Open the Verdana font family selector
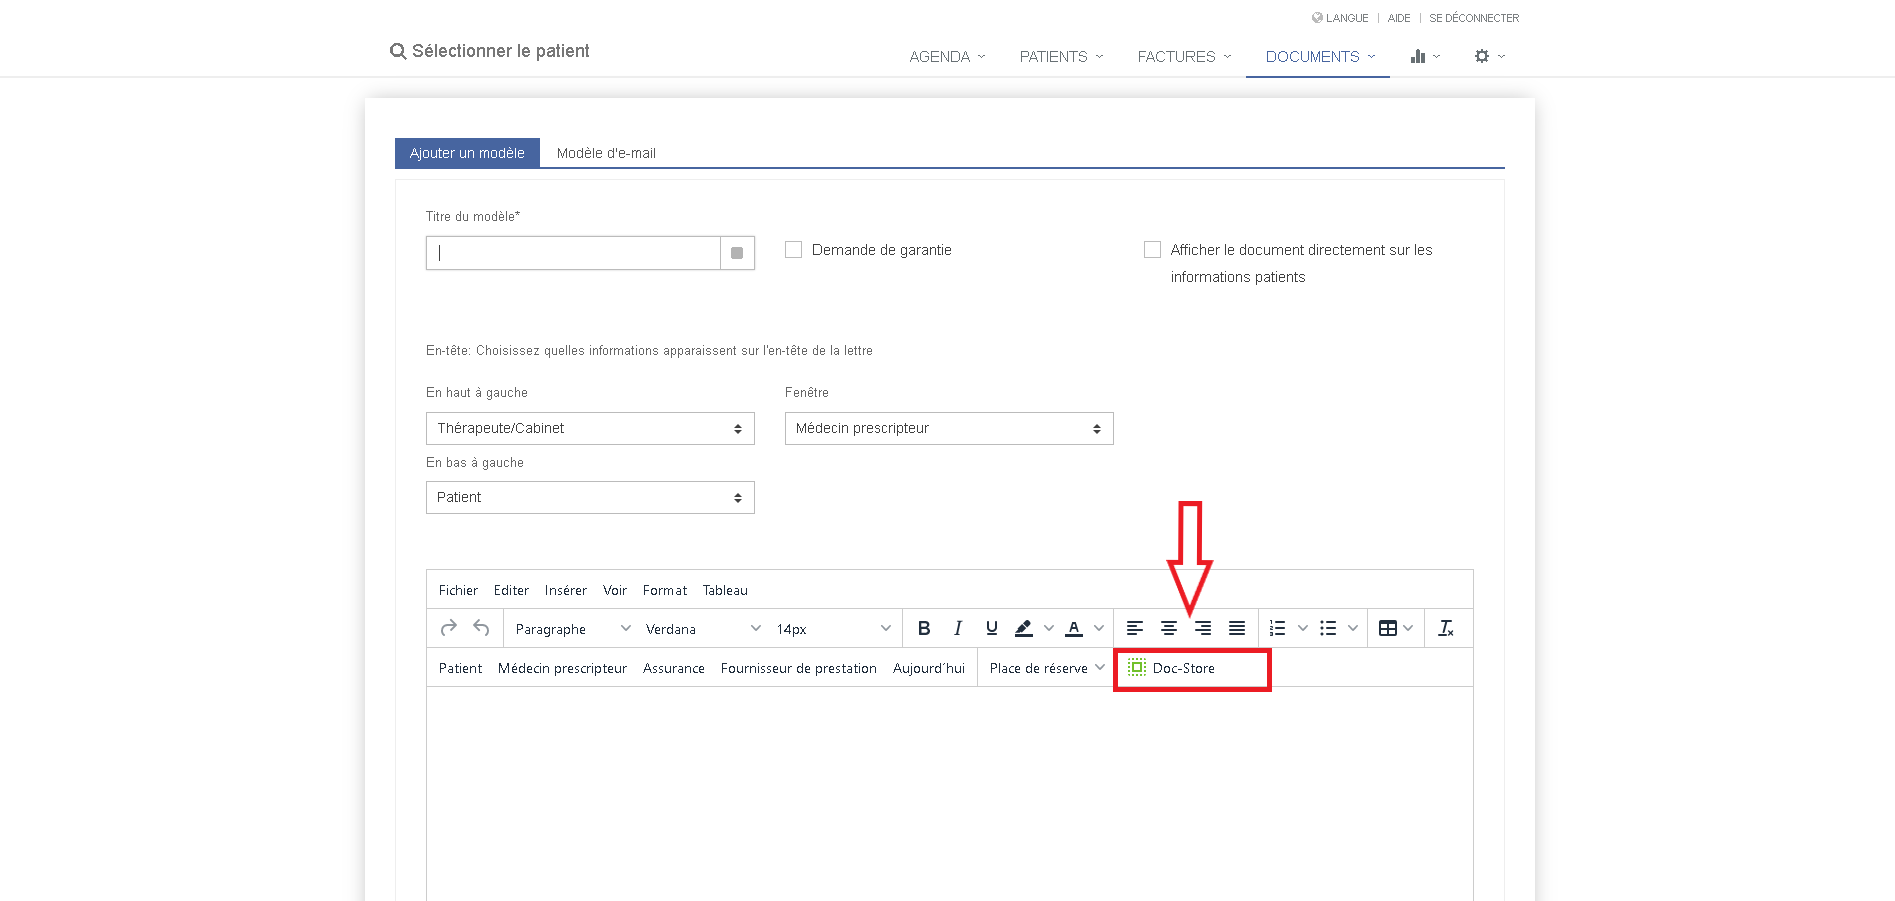The width and height of the screenshot is (1895, 901). (702, 629)
